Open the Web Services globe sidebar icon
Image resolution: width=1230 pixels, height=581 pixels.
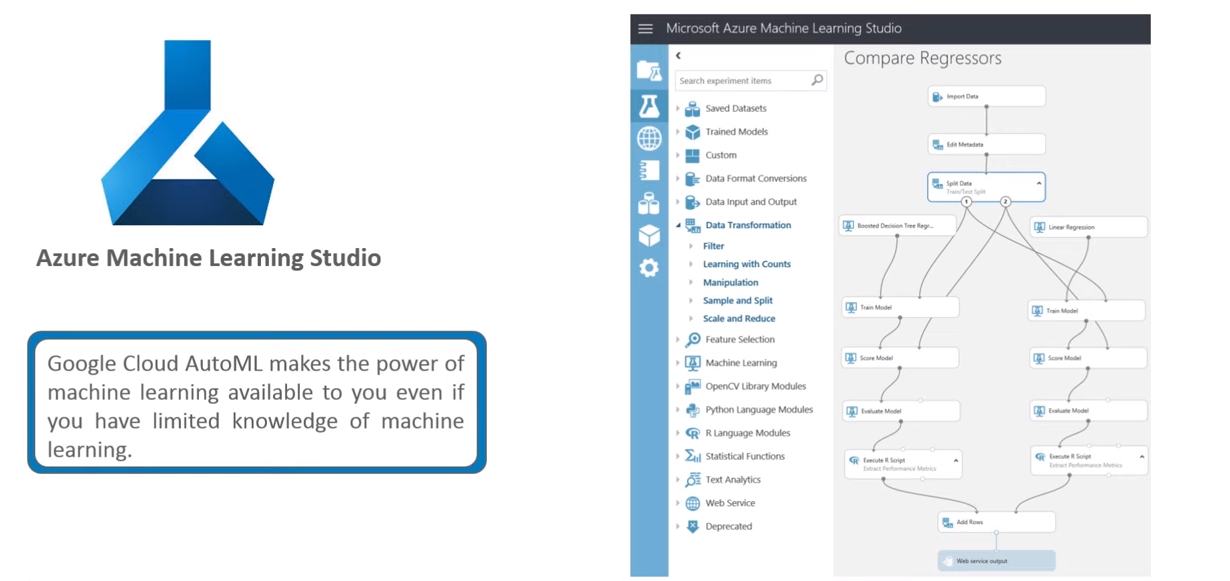click(649, 138)
